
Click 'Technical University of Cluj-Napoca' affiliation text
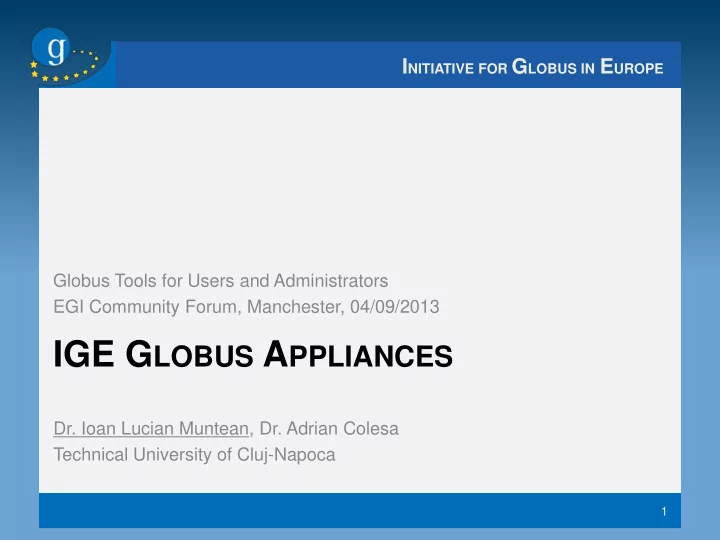194,455
